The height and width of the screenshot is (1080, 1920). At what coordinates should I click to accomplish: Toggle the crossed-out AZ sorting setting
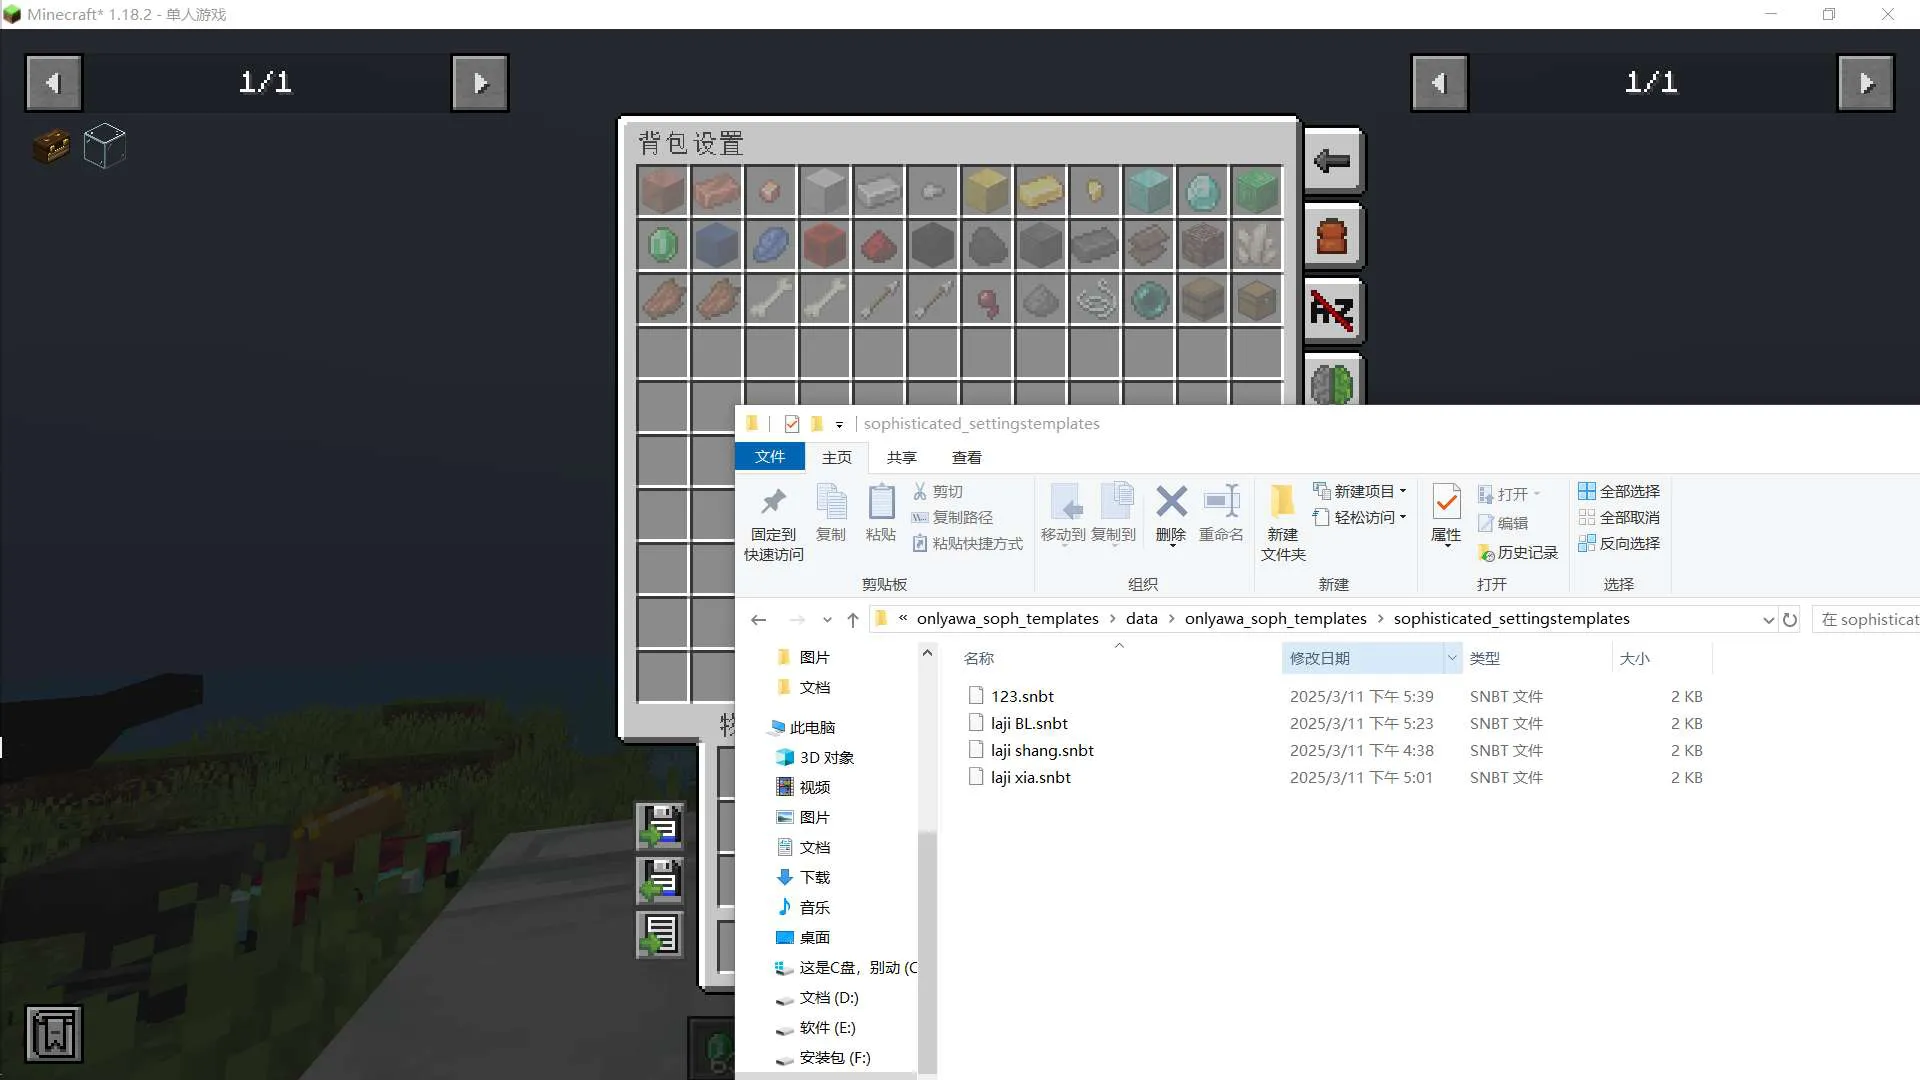1333,311
